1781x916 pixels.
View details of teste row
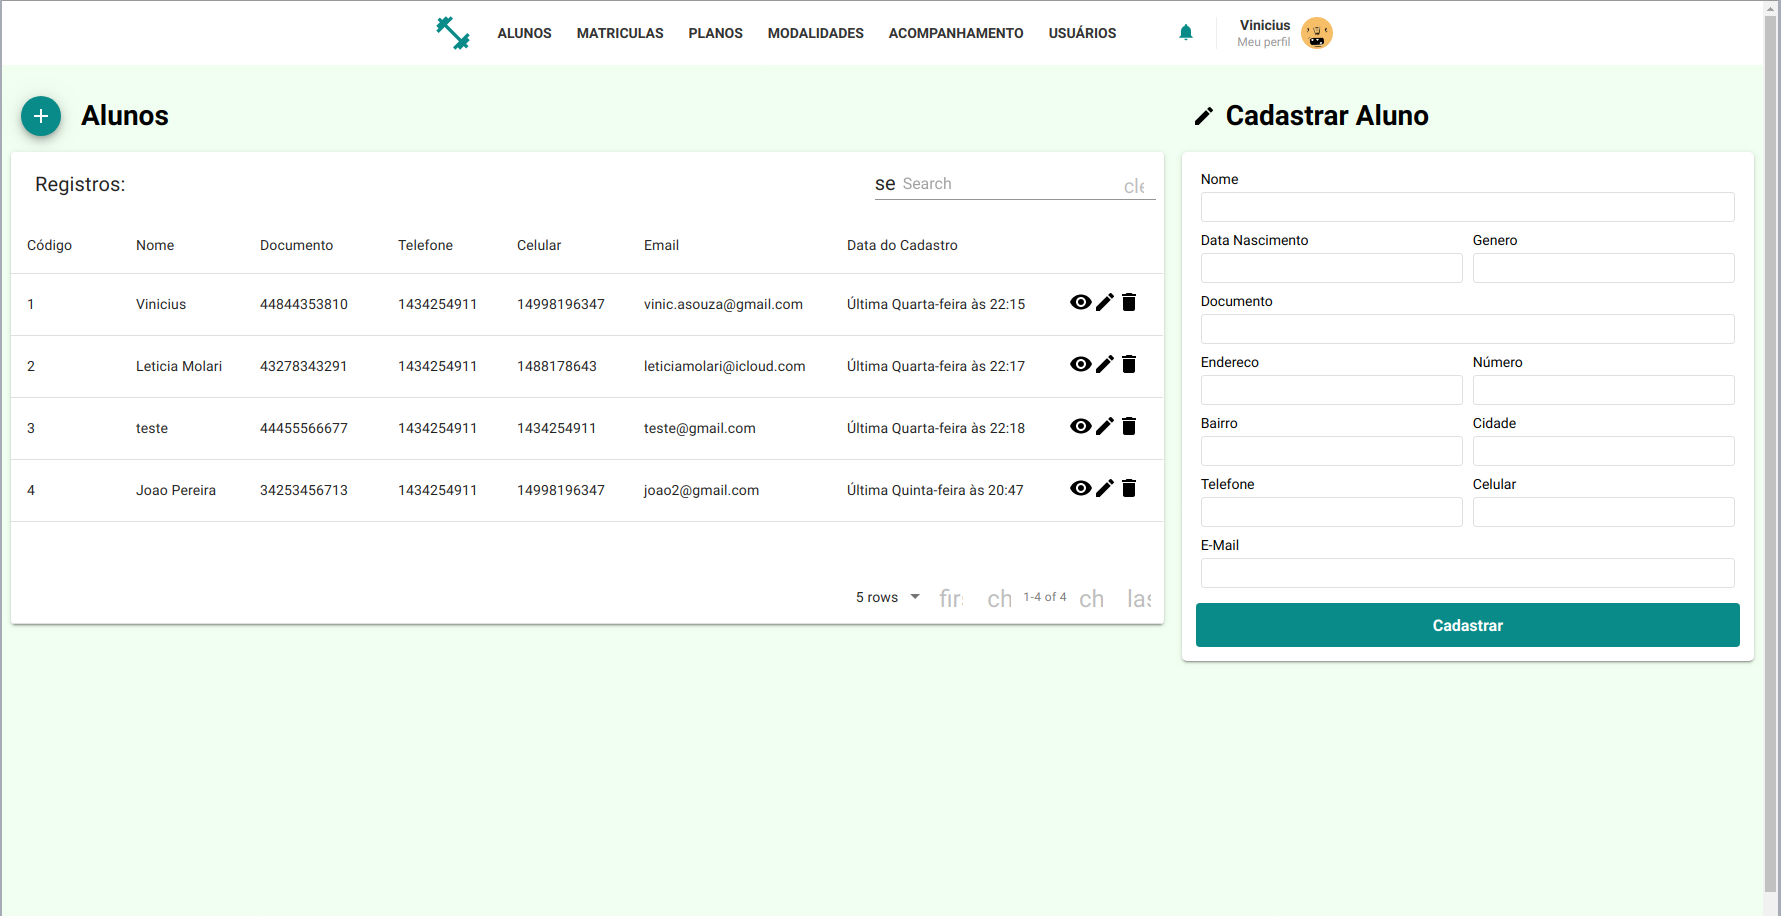pyautogui.click(x=1081, y=427)
